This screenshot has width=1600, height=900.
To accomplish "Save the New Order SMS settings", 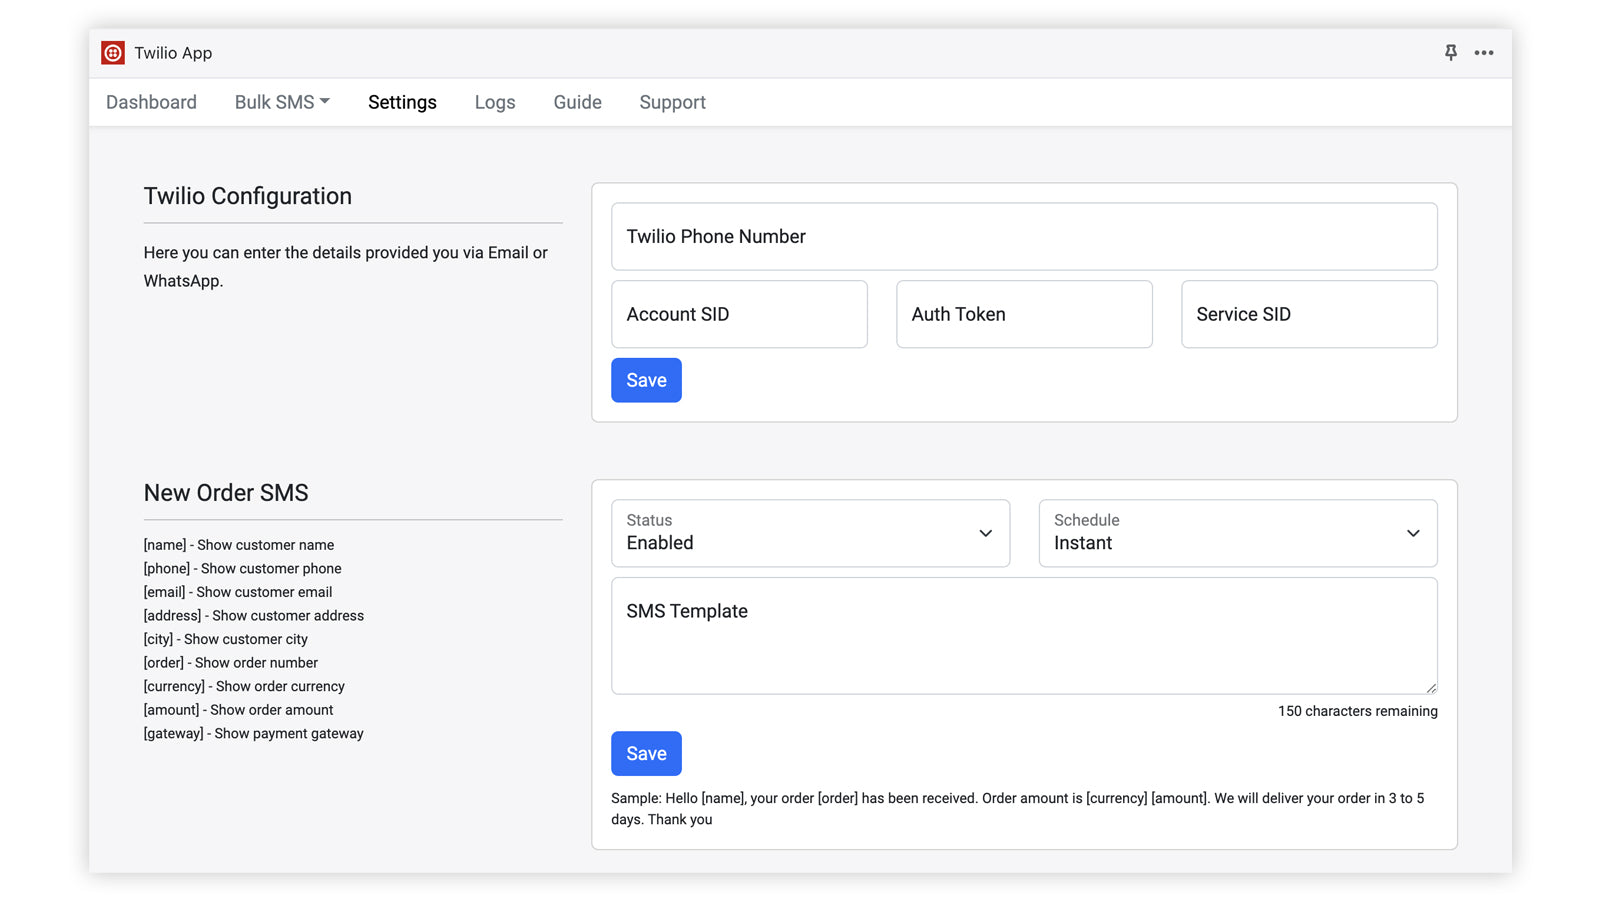I will (646, 753).
